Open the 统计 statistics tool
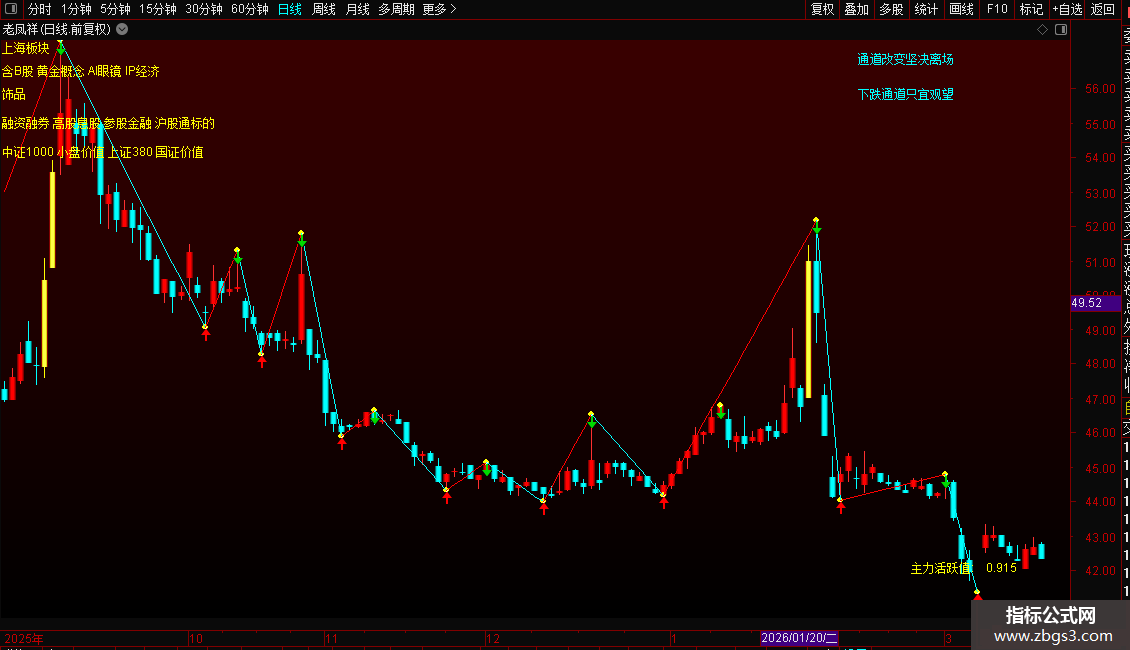 [x=926, y=9]
